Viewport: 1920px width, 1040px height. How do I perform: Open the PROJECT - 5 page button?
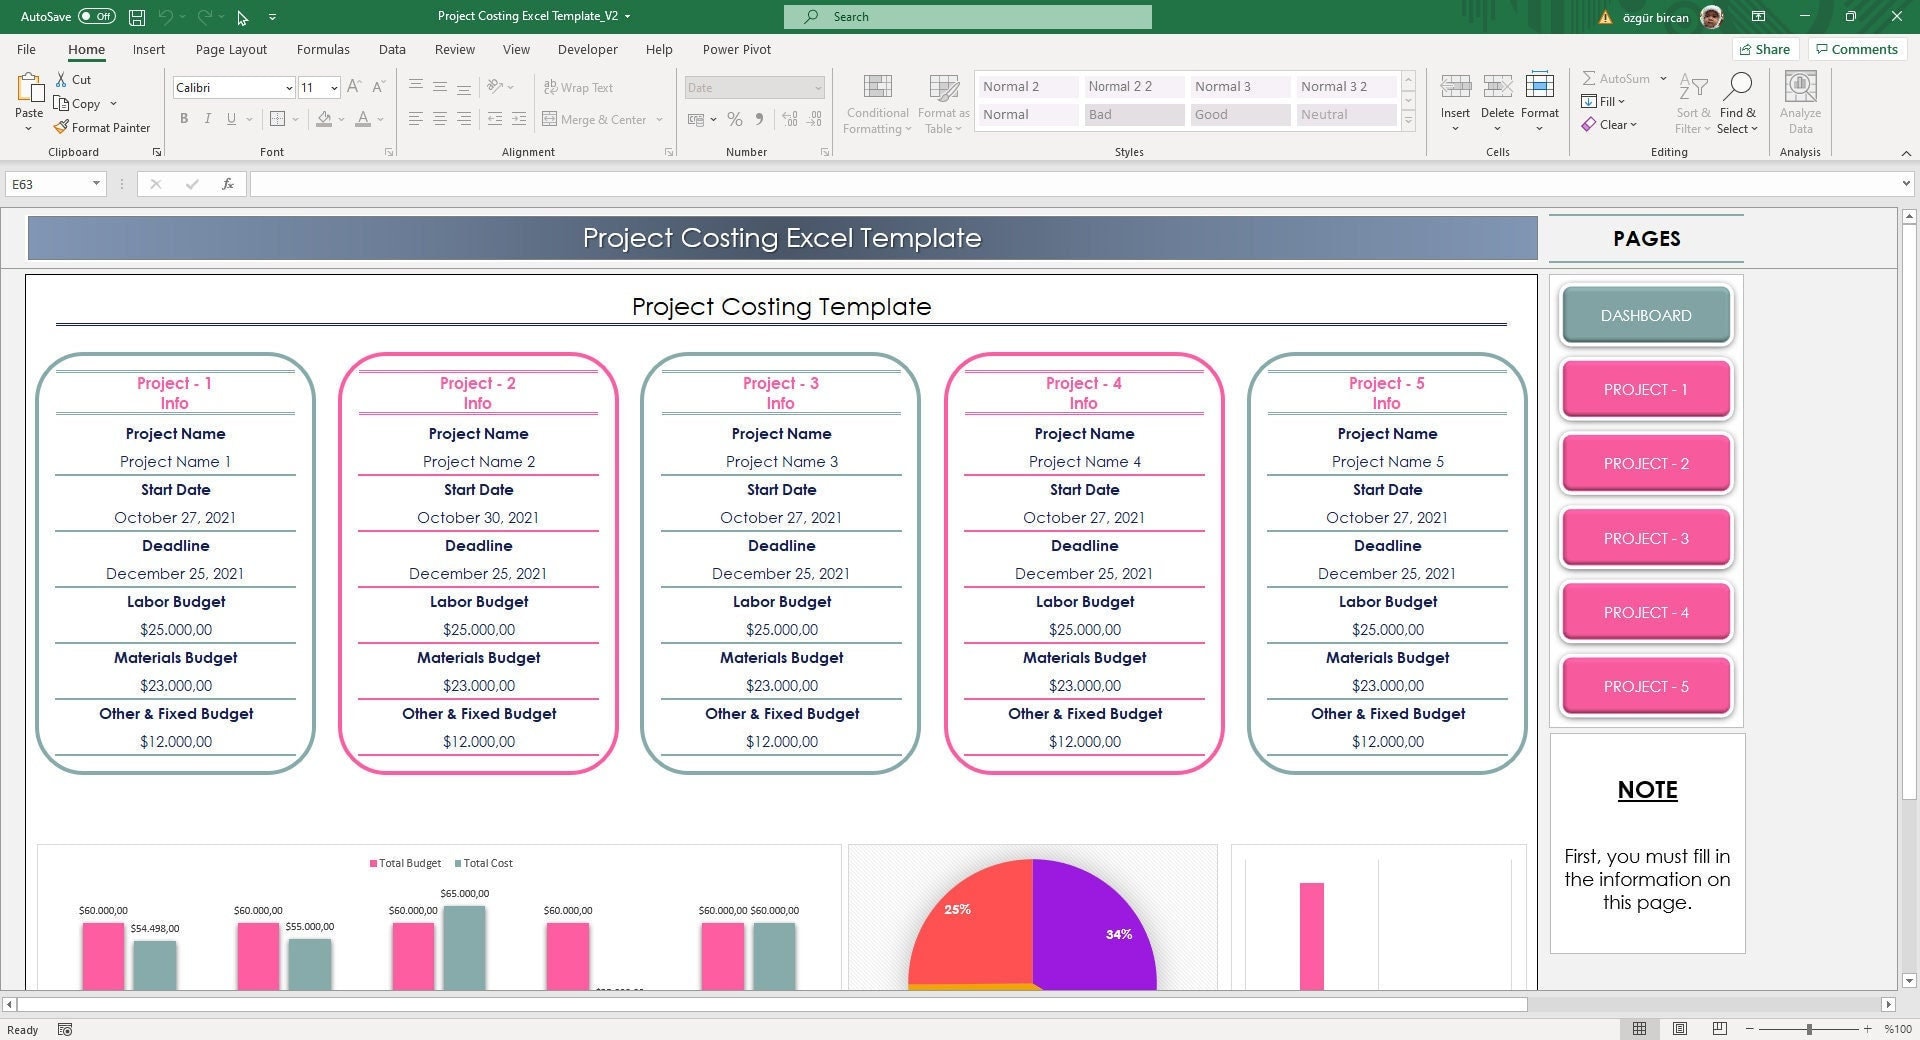[1646, 686]
